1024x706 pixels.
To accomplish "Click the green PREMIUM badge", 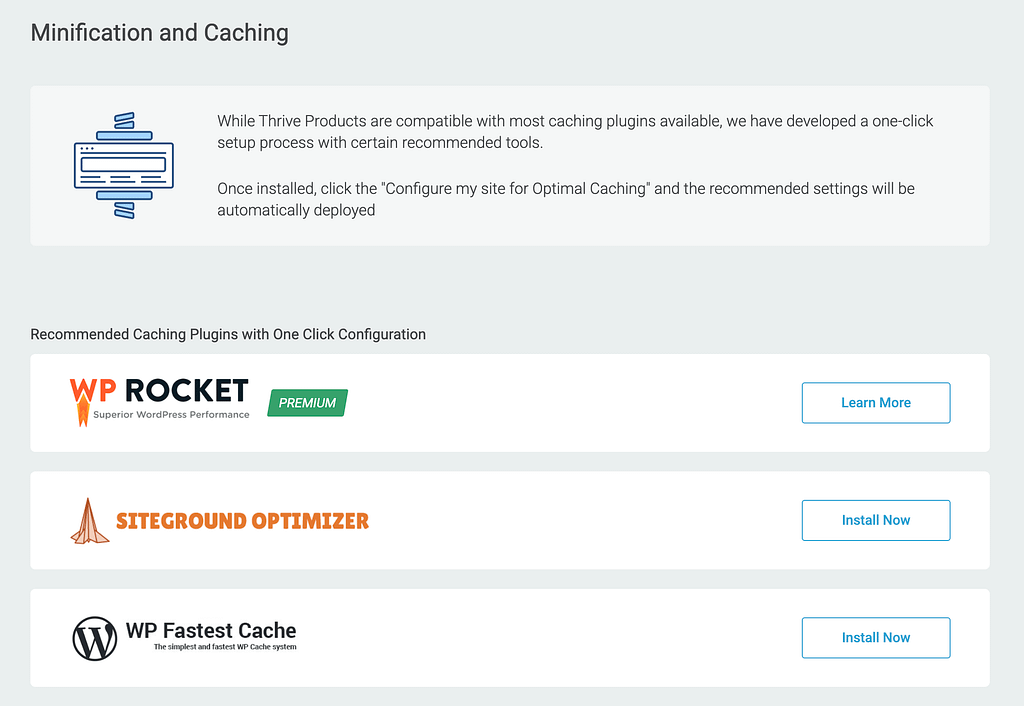I will (x=308, y=403).
